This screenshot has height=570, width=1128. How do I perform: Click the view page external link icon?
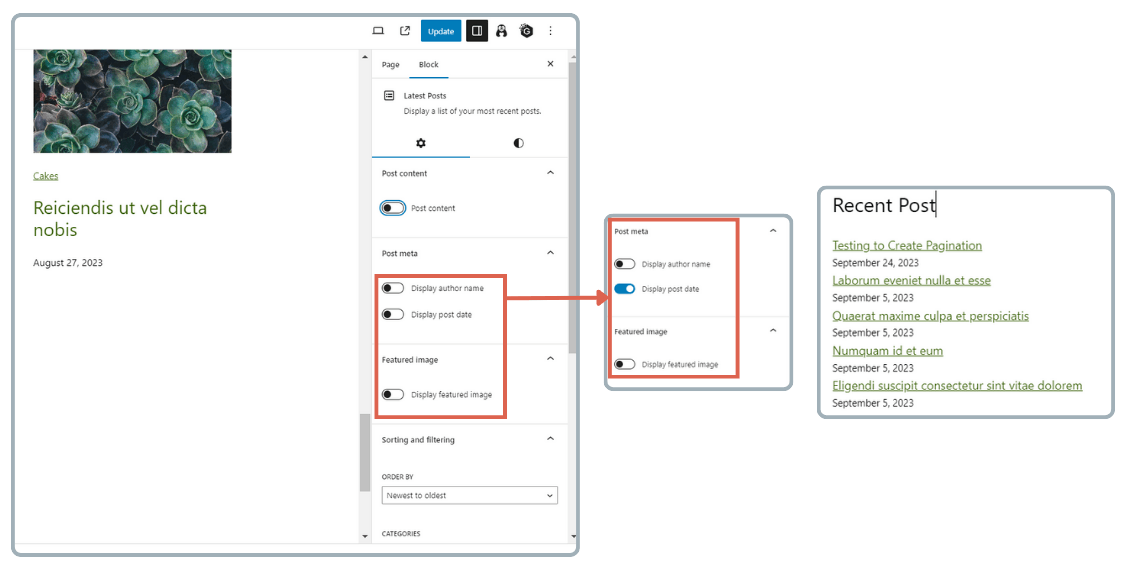405,31
